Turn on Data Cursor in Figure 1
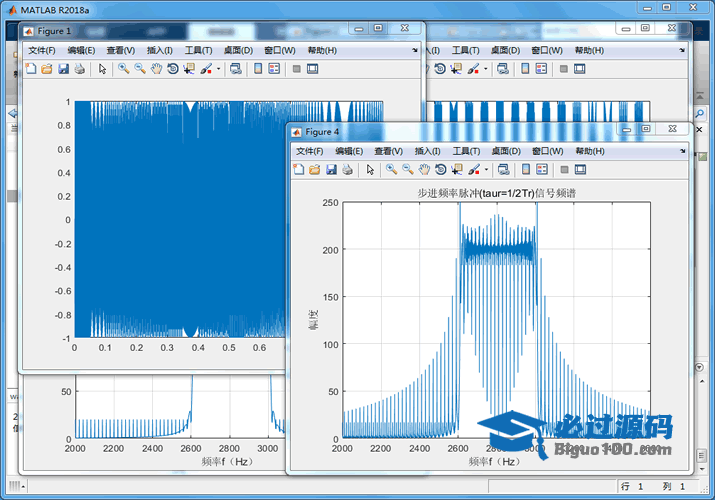Image resolution: width=715 pixels, height=500 pixels. [189, 69]
